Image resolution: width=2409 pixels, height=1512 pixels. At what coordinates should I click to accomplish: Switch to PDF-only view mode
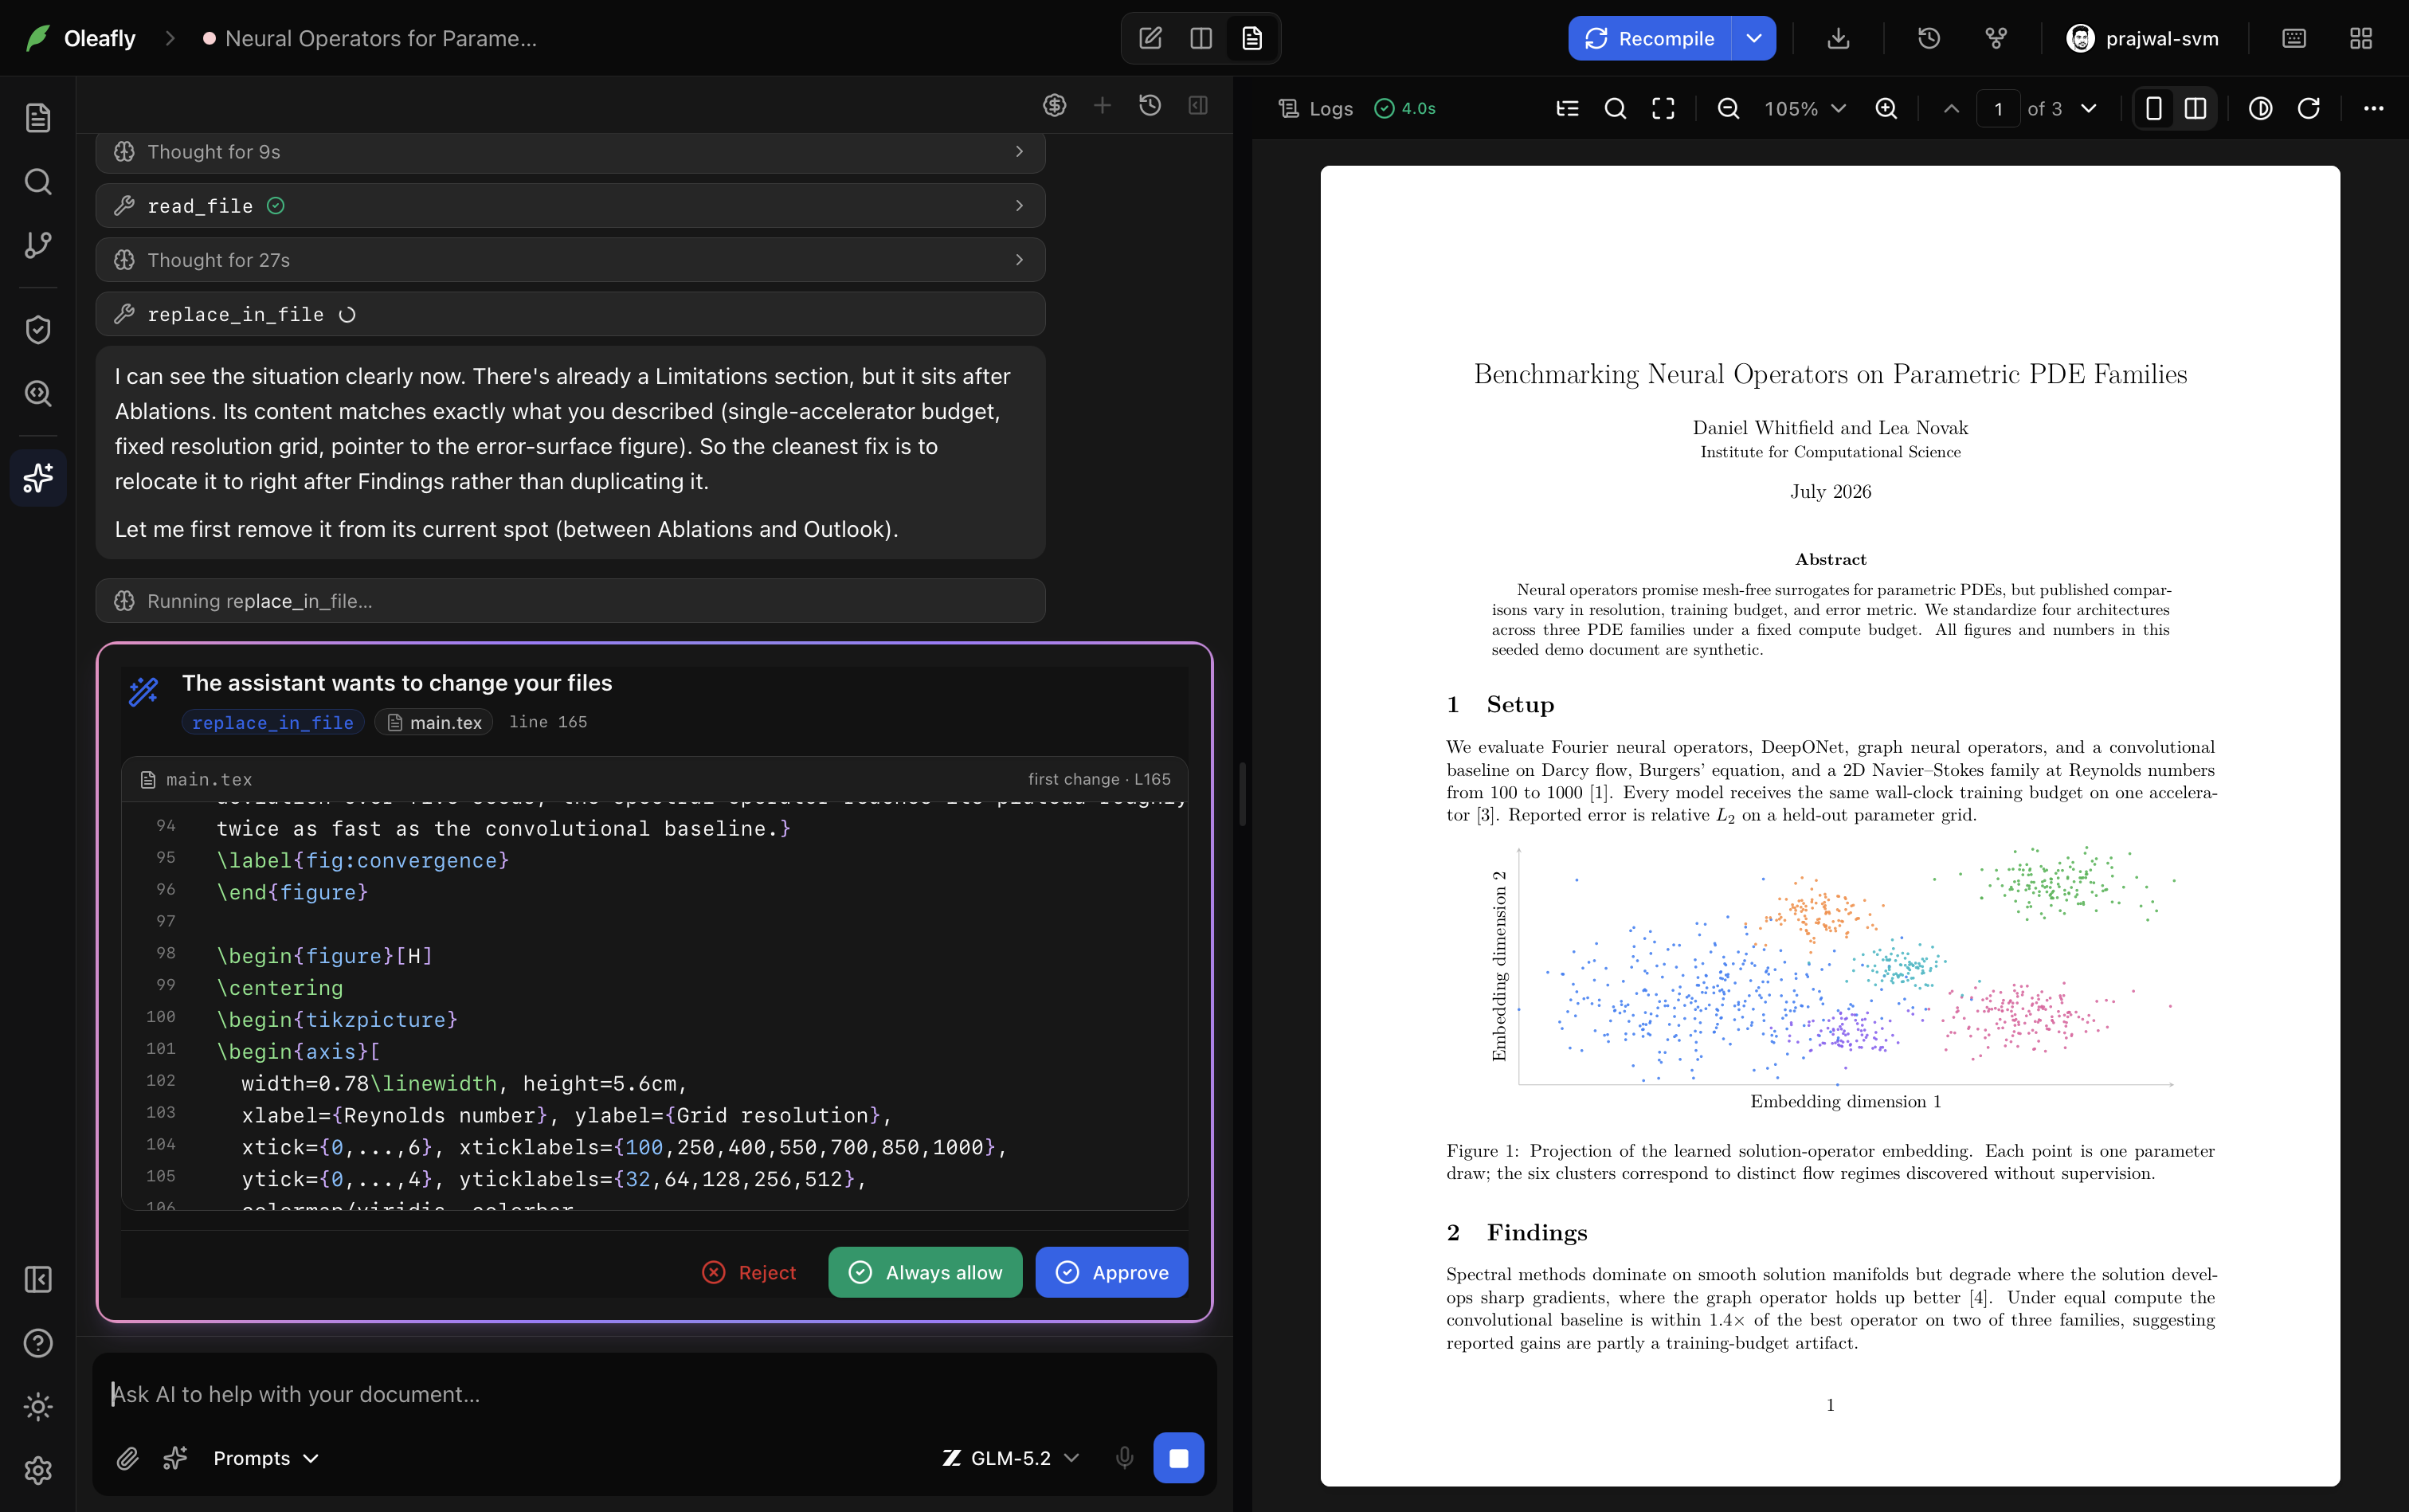[x=1252, y=38]
